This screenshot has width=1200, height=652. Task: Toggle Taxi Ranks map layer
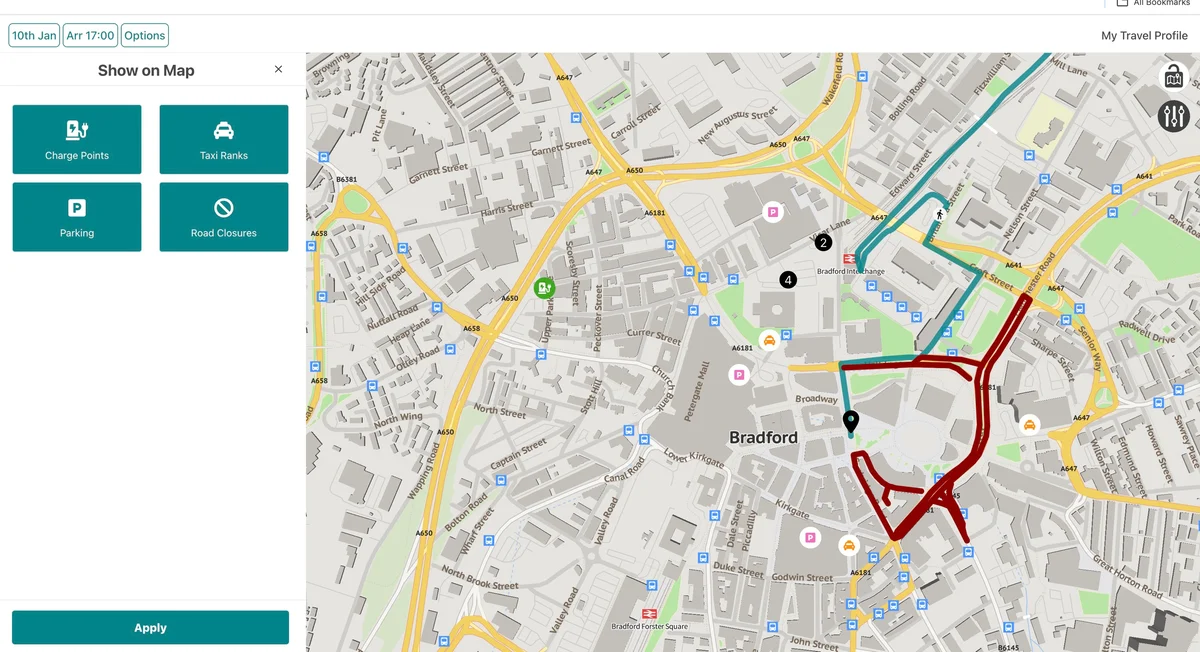224,139
